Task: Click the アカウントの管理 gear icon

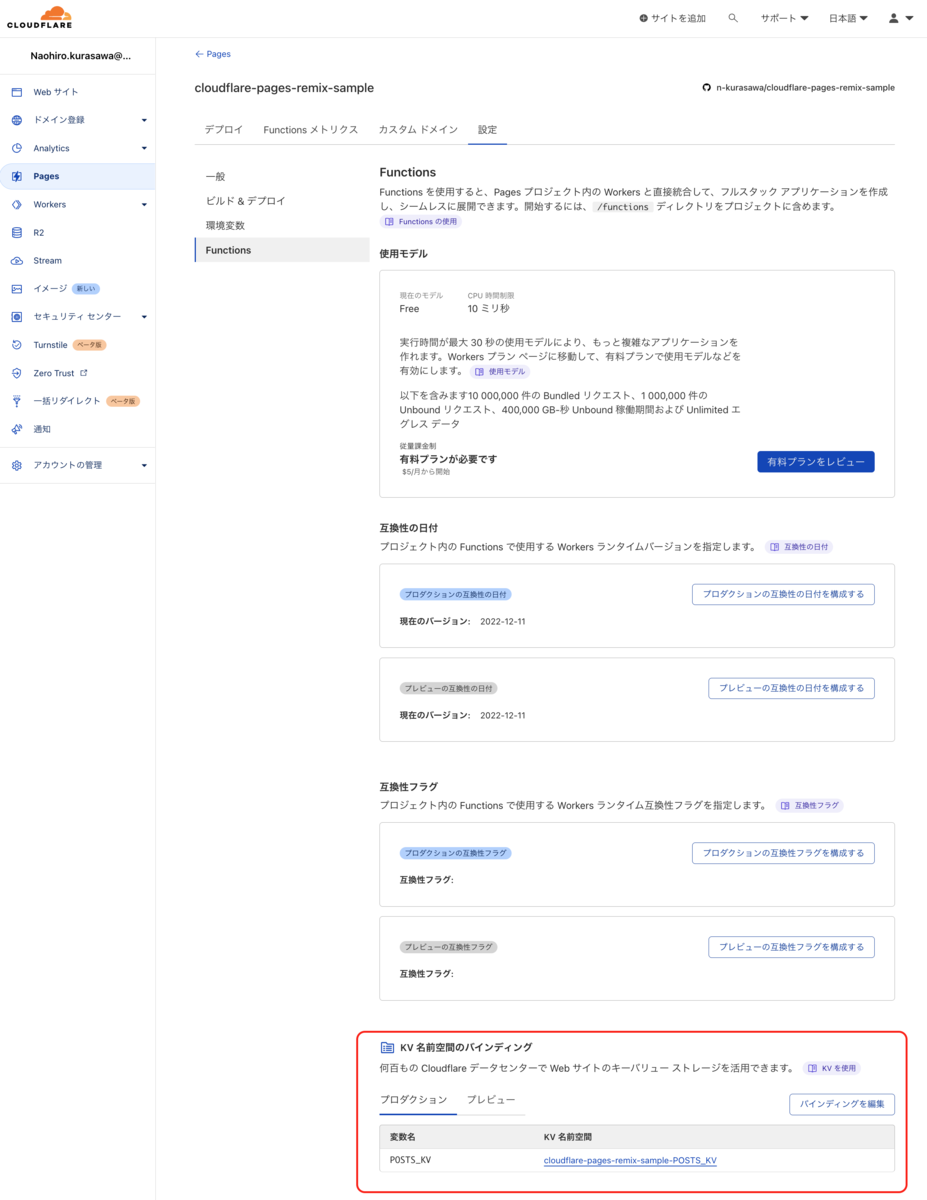Action: pos(16,465)
